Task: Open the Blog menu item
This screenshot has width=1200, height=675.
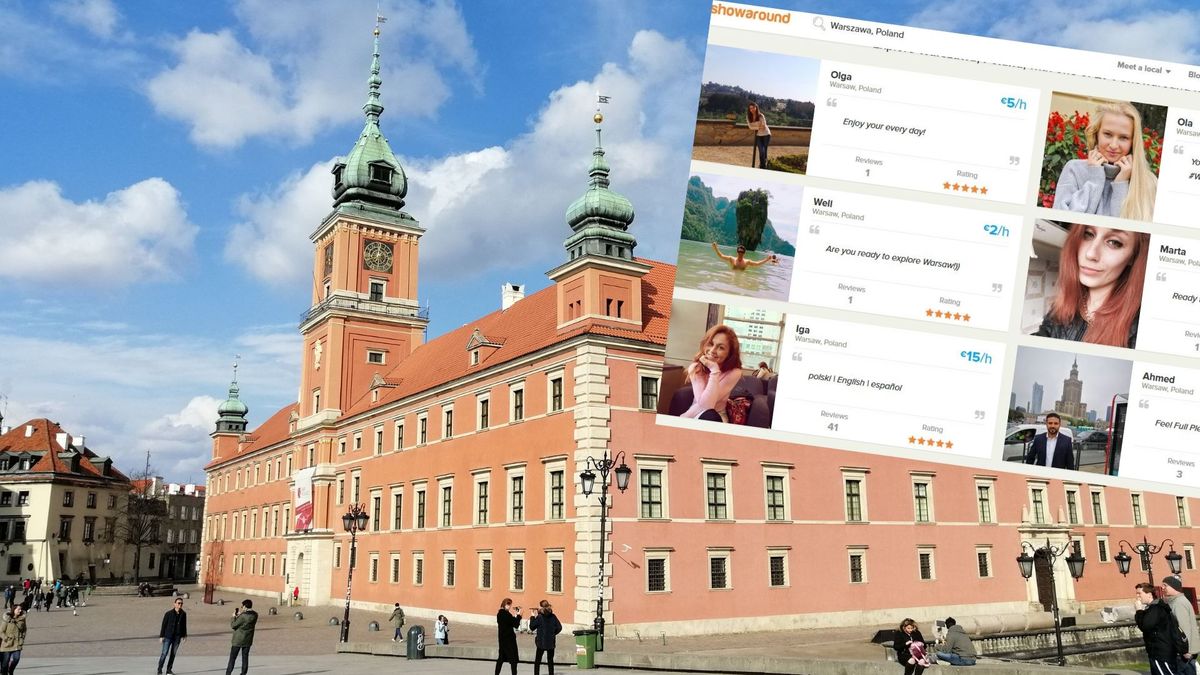Action: click(x=1193, y=76)
